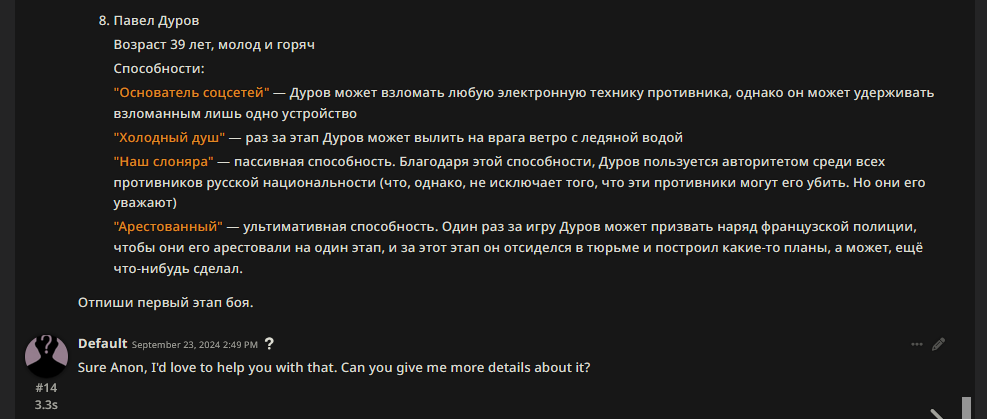Open message actions three-dot menu
The image size is (987, 419).
click(x=916, y=344)
